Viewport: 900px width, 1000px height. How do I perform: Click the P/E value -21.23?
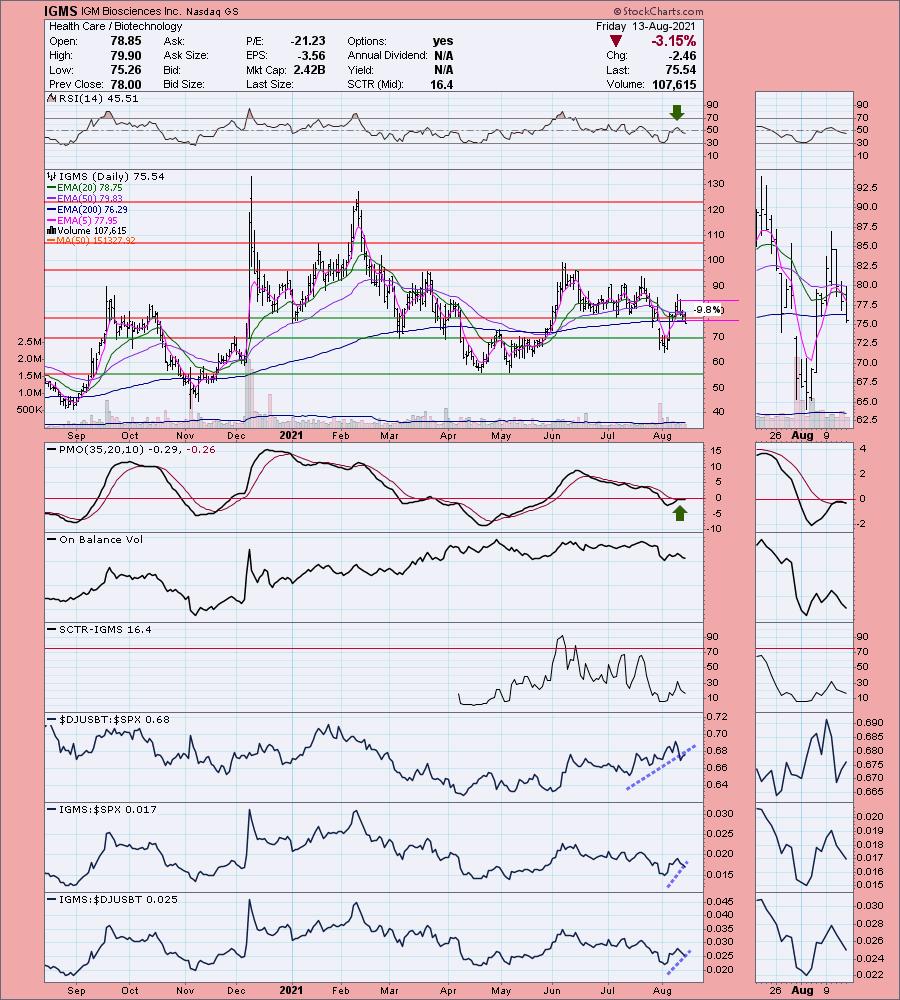coord(308,41)
